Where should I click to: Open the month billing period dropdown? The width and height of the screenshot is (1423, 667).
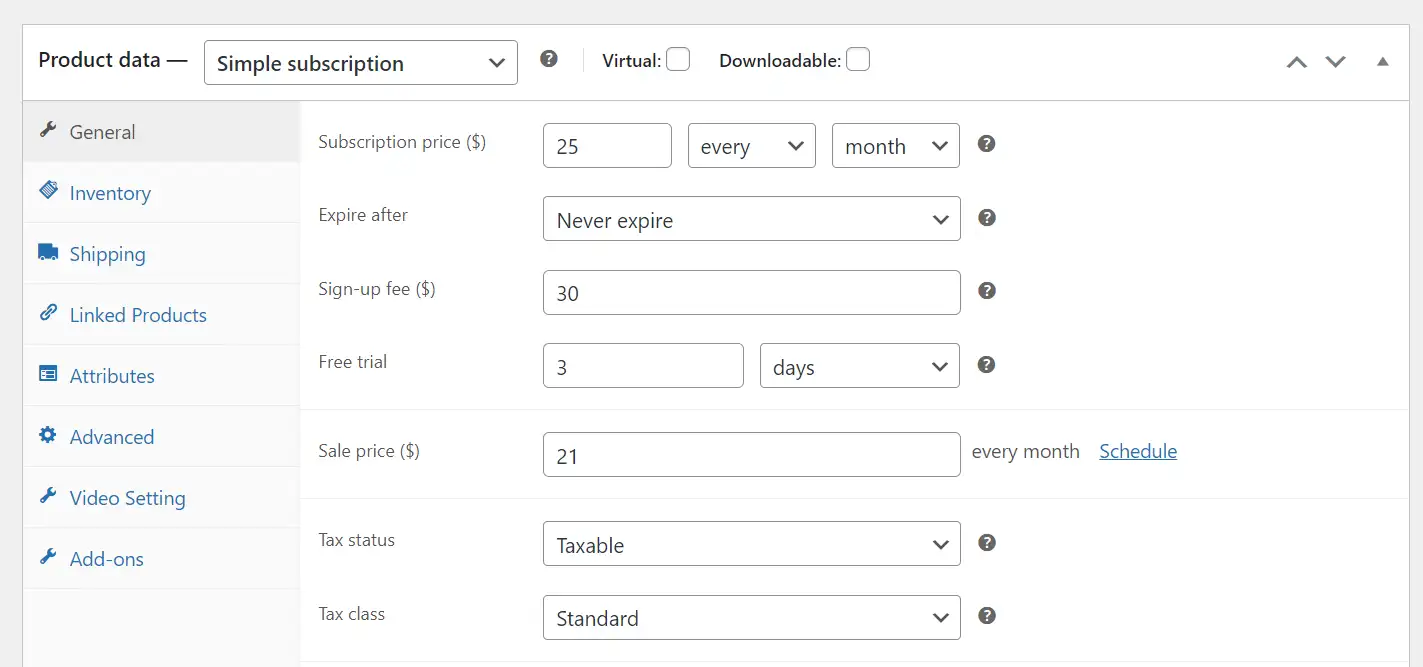[896, 146]
